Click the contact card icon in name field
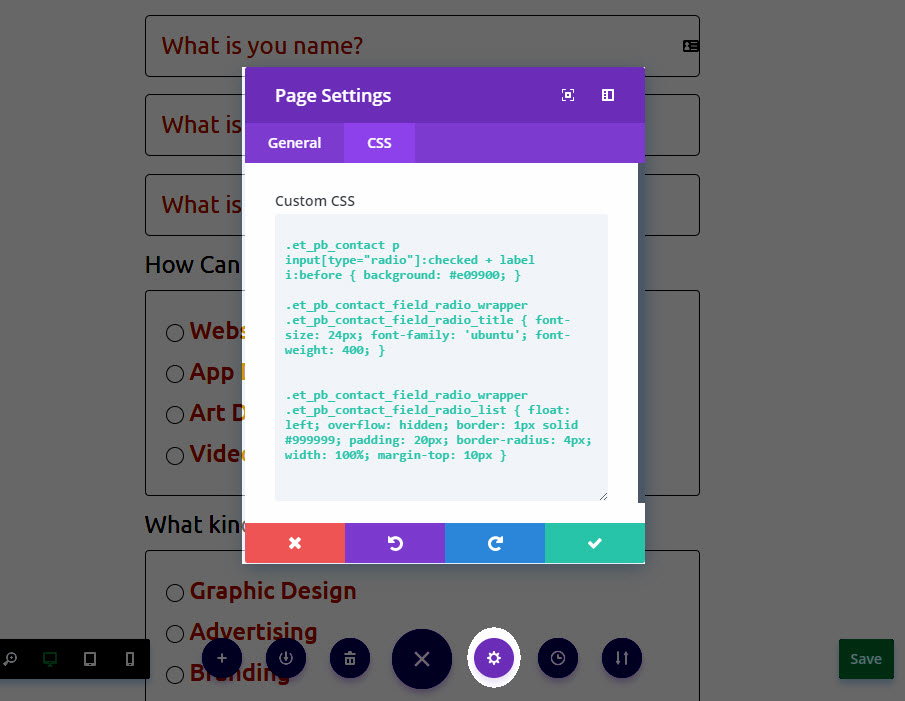This screenshot has height=701, width=905. point(691,46)
